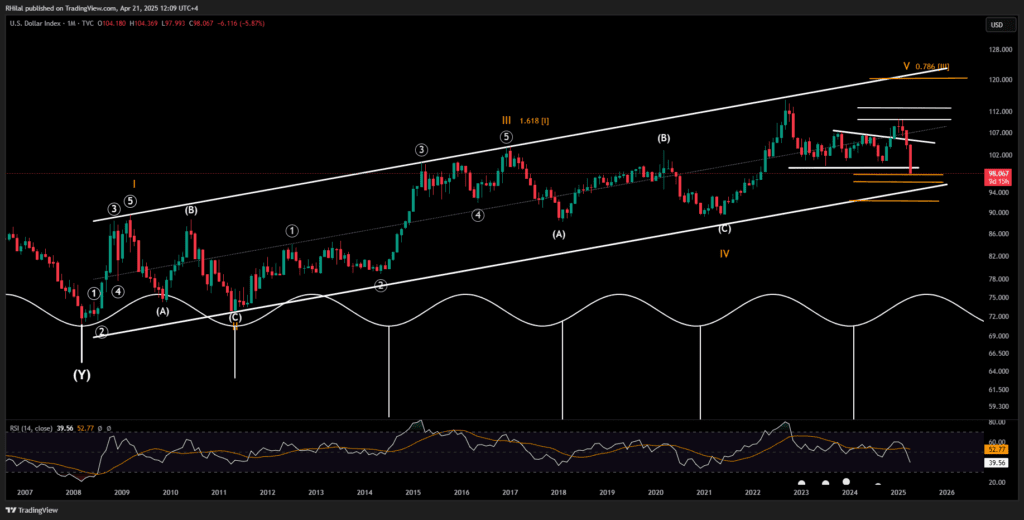Click the 2020 label on time axis
Screen dimensions: 1024x520
[655, 493]
